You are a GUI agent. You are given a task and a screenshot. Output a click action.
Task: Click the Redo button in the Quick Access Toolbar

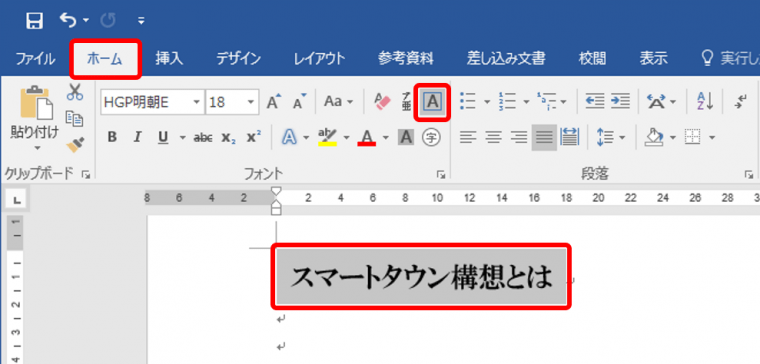click(107, 20)
